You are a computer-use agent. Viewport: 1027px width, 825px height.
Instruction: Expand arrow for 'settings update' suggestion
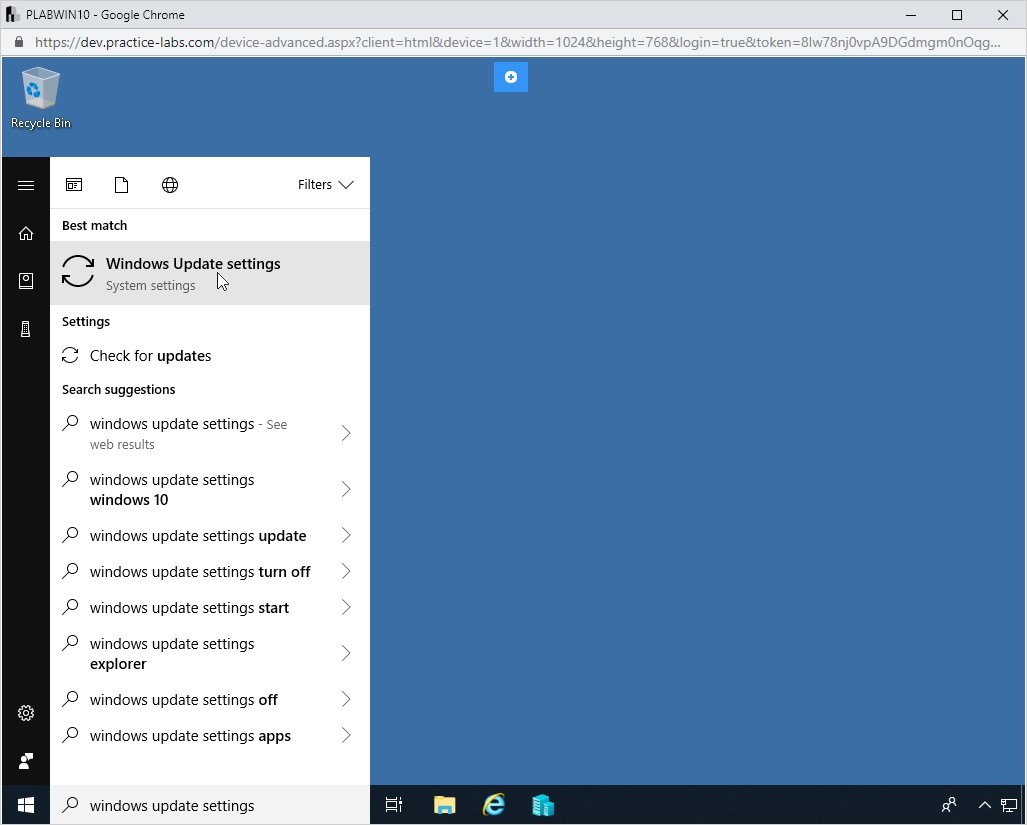tap(346, 536)
